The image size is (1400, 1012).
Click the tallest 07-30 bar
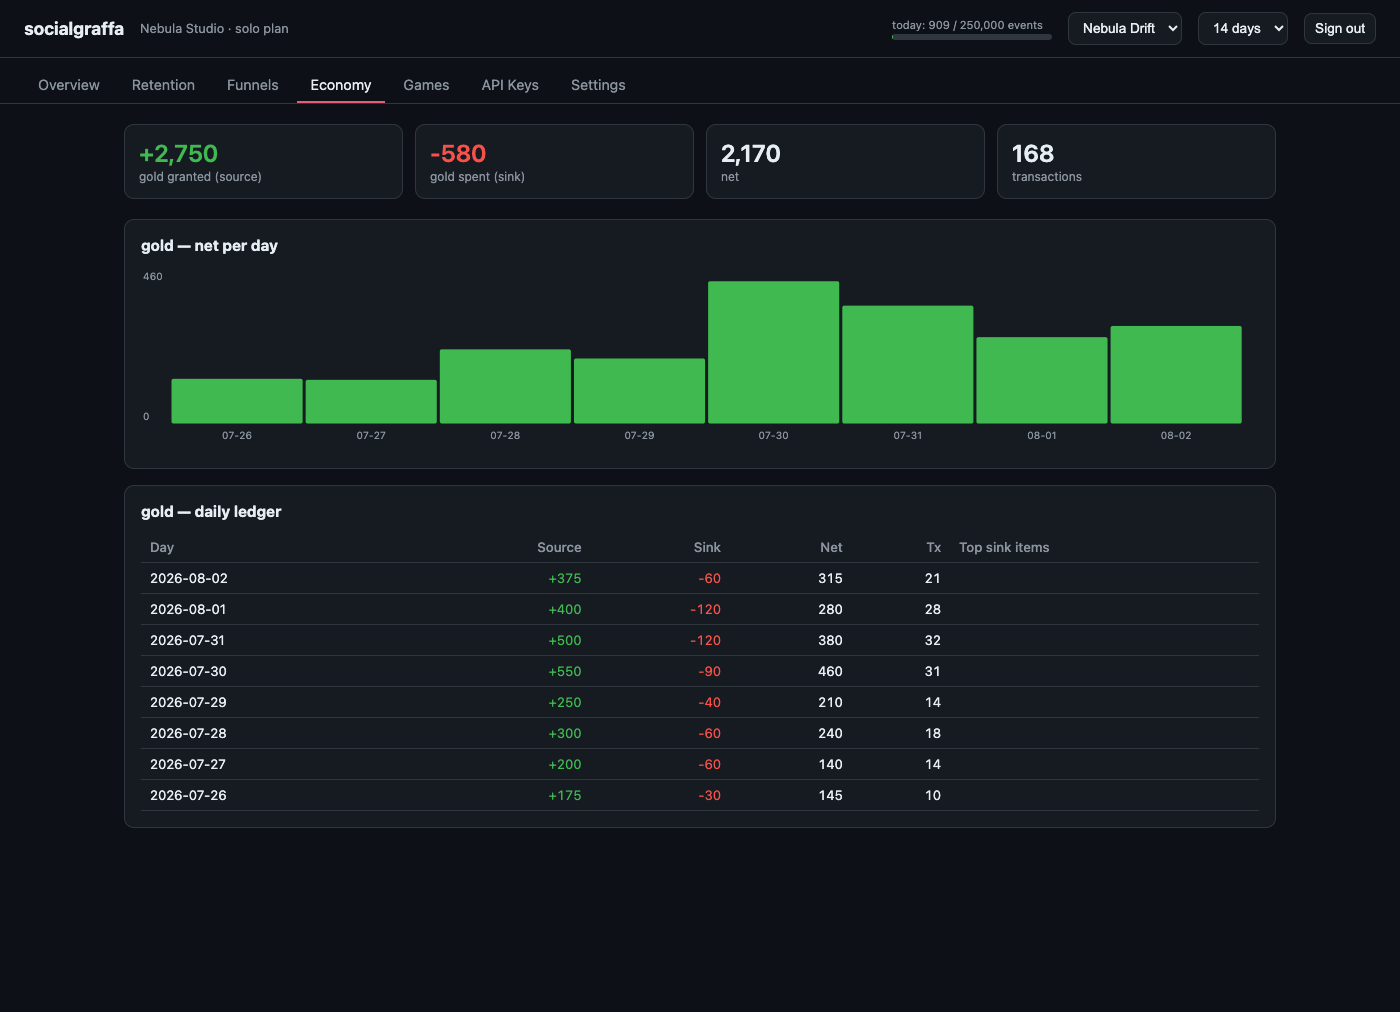pos(773,352)
